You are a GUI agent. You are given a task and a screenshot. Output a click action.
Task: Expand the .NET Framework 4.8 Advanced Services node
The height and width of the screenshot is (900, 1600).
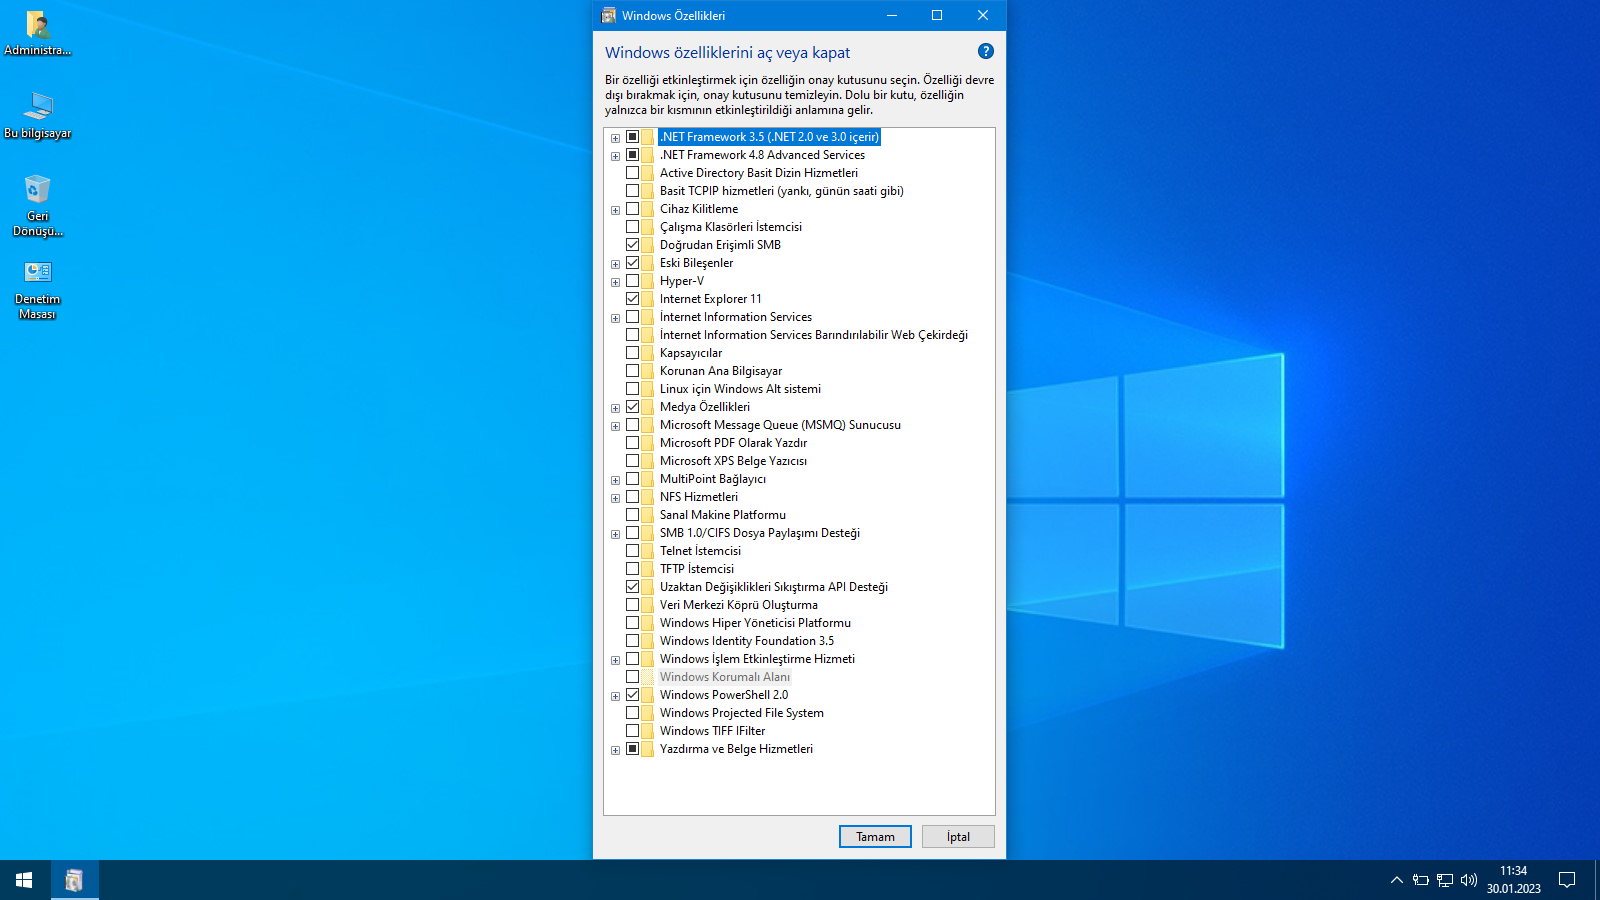click(x=615, y=156)
